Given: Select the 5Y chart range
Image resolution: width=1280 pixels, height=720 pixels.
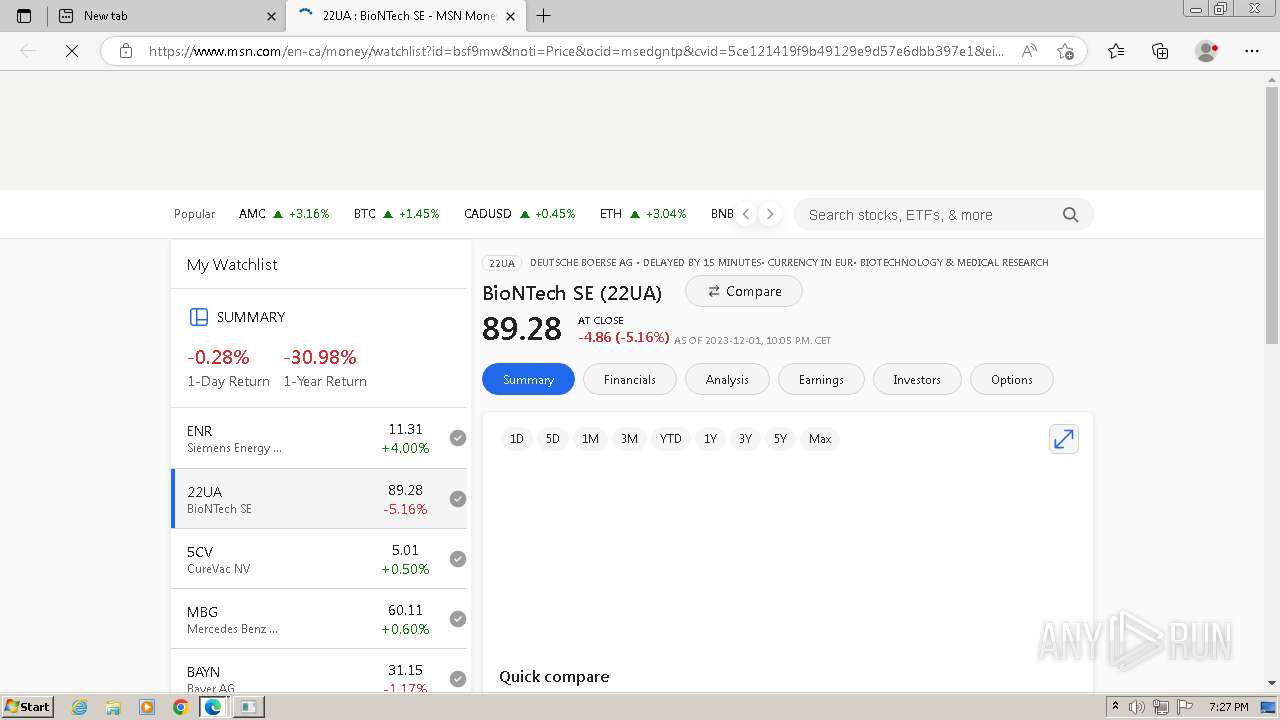Looking at the screenshot, I should click(780, 439).
